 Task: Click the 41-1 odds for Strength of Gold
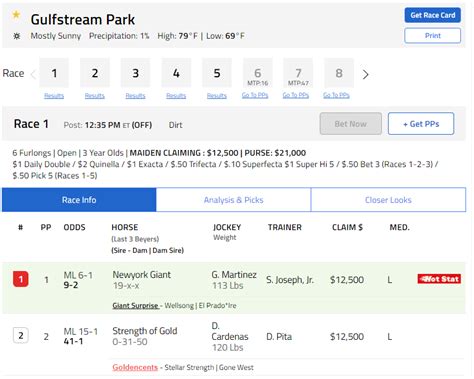(73, 341)
